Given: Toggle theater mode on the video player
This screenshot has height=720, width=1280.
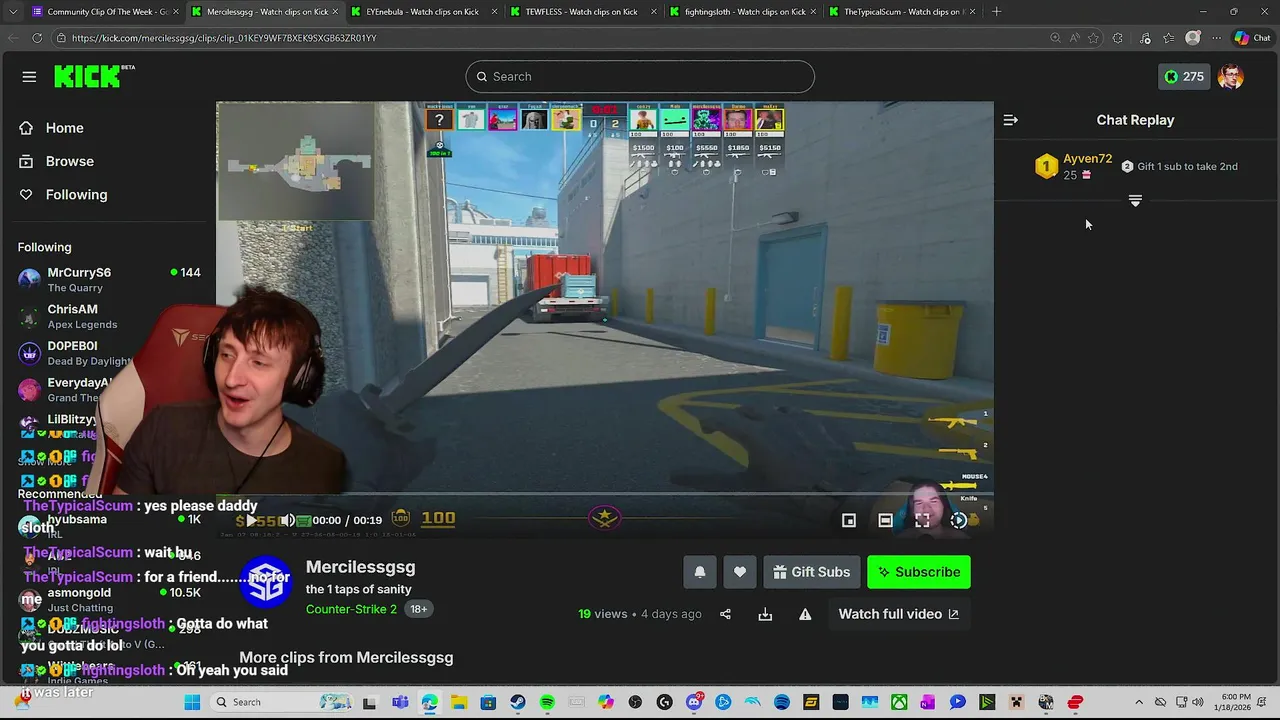Looking at the screenshot, I should click(x=886, y=520).
